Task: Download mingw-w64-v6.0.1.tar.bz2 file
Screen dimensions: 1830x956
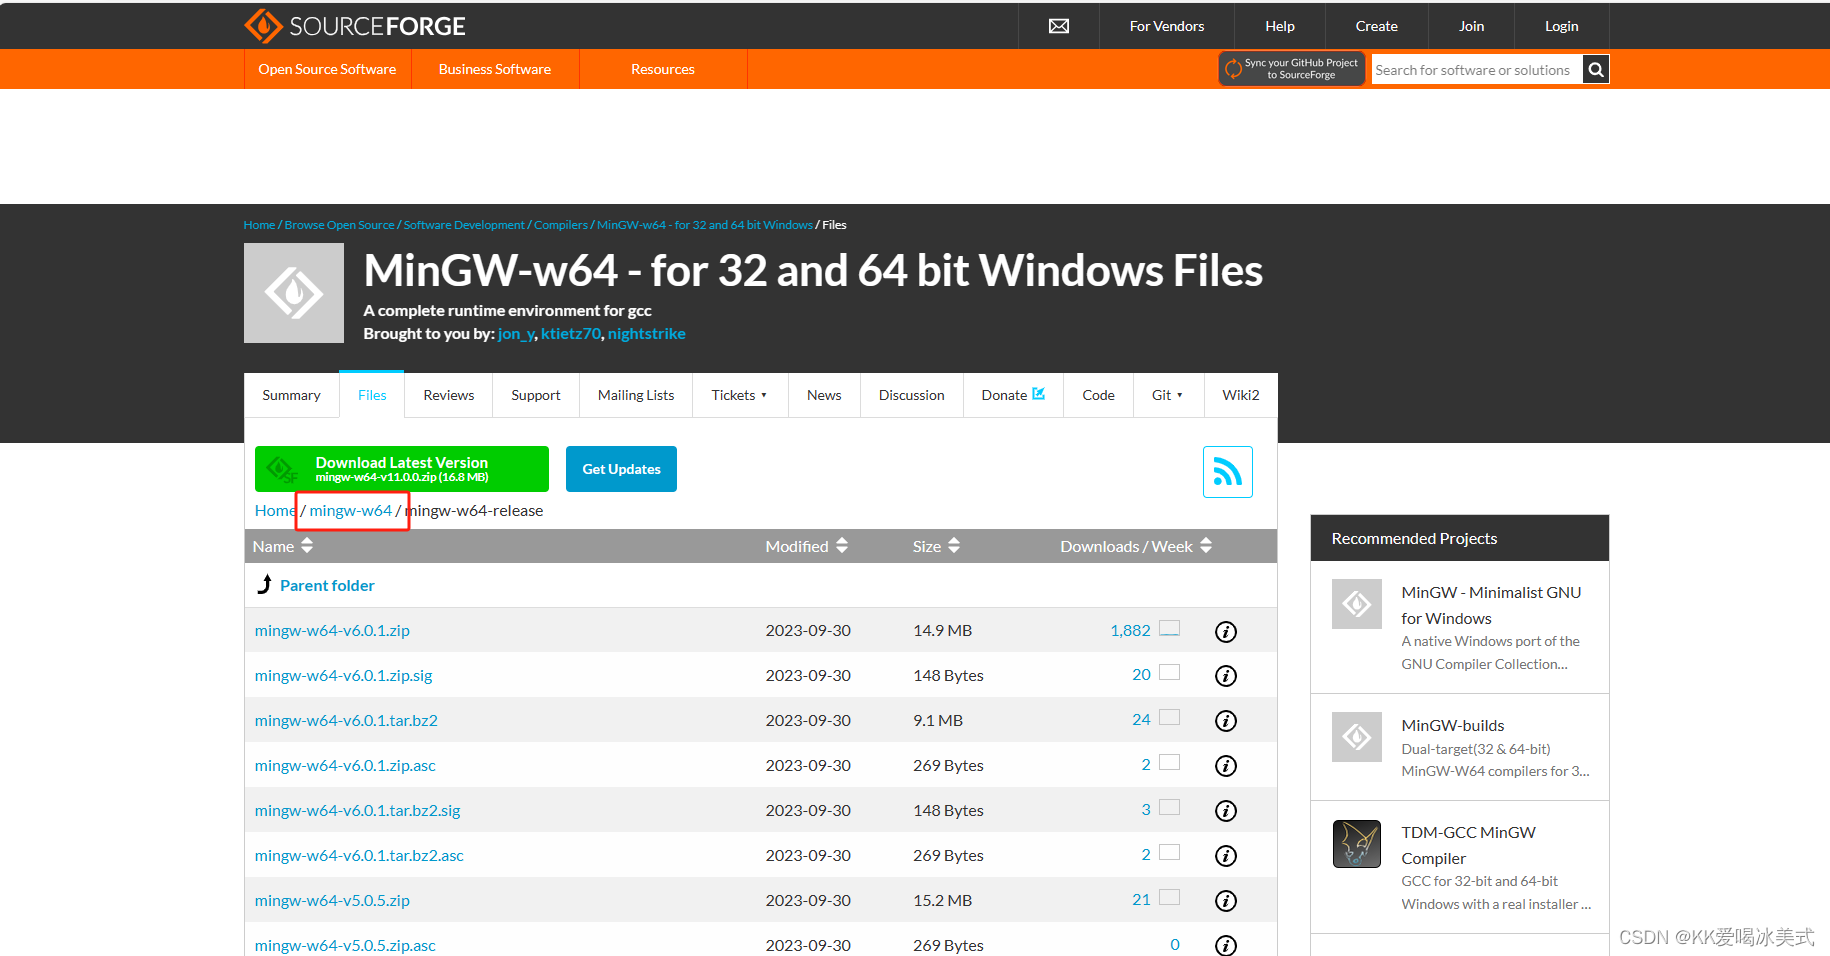Action: click(346, 721)
